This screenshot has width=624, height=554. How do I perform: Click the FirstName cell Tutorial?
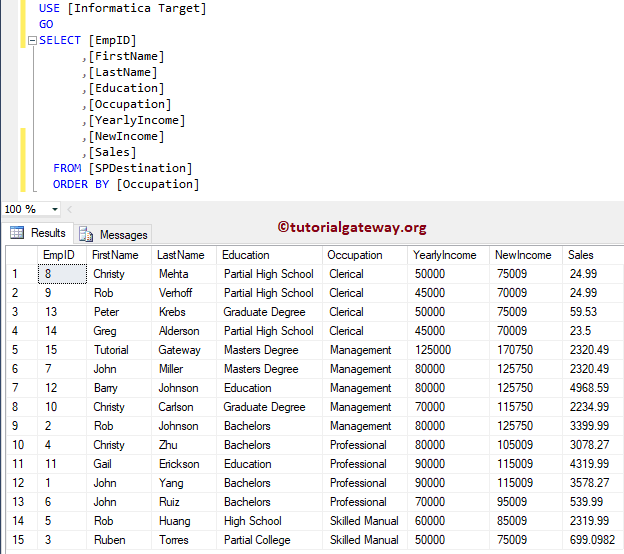pos(119,350)
